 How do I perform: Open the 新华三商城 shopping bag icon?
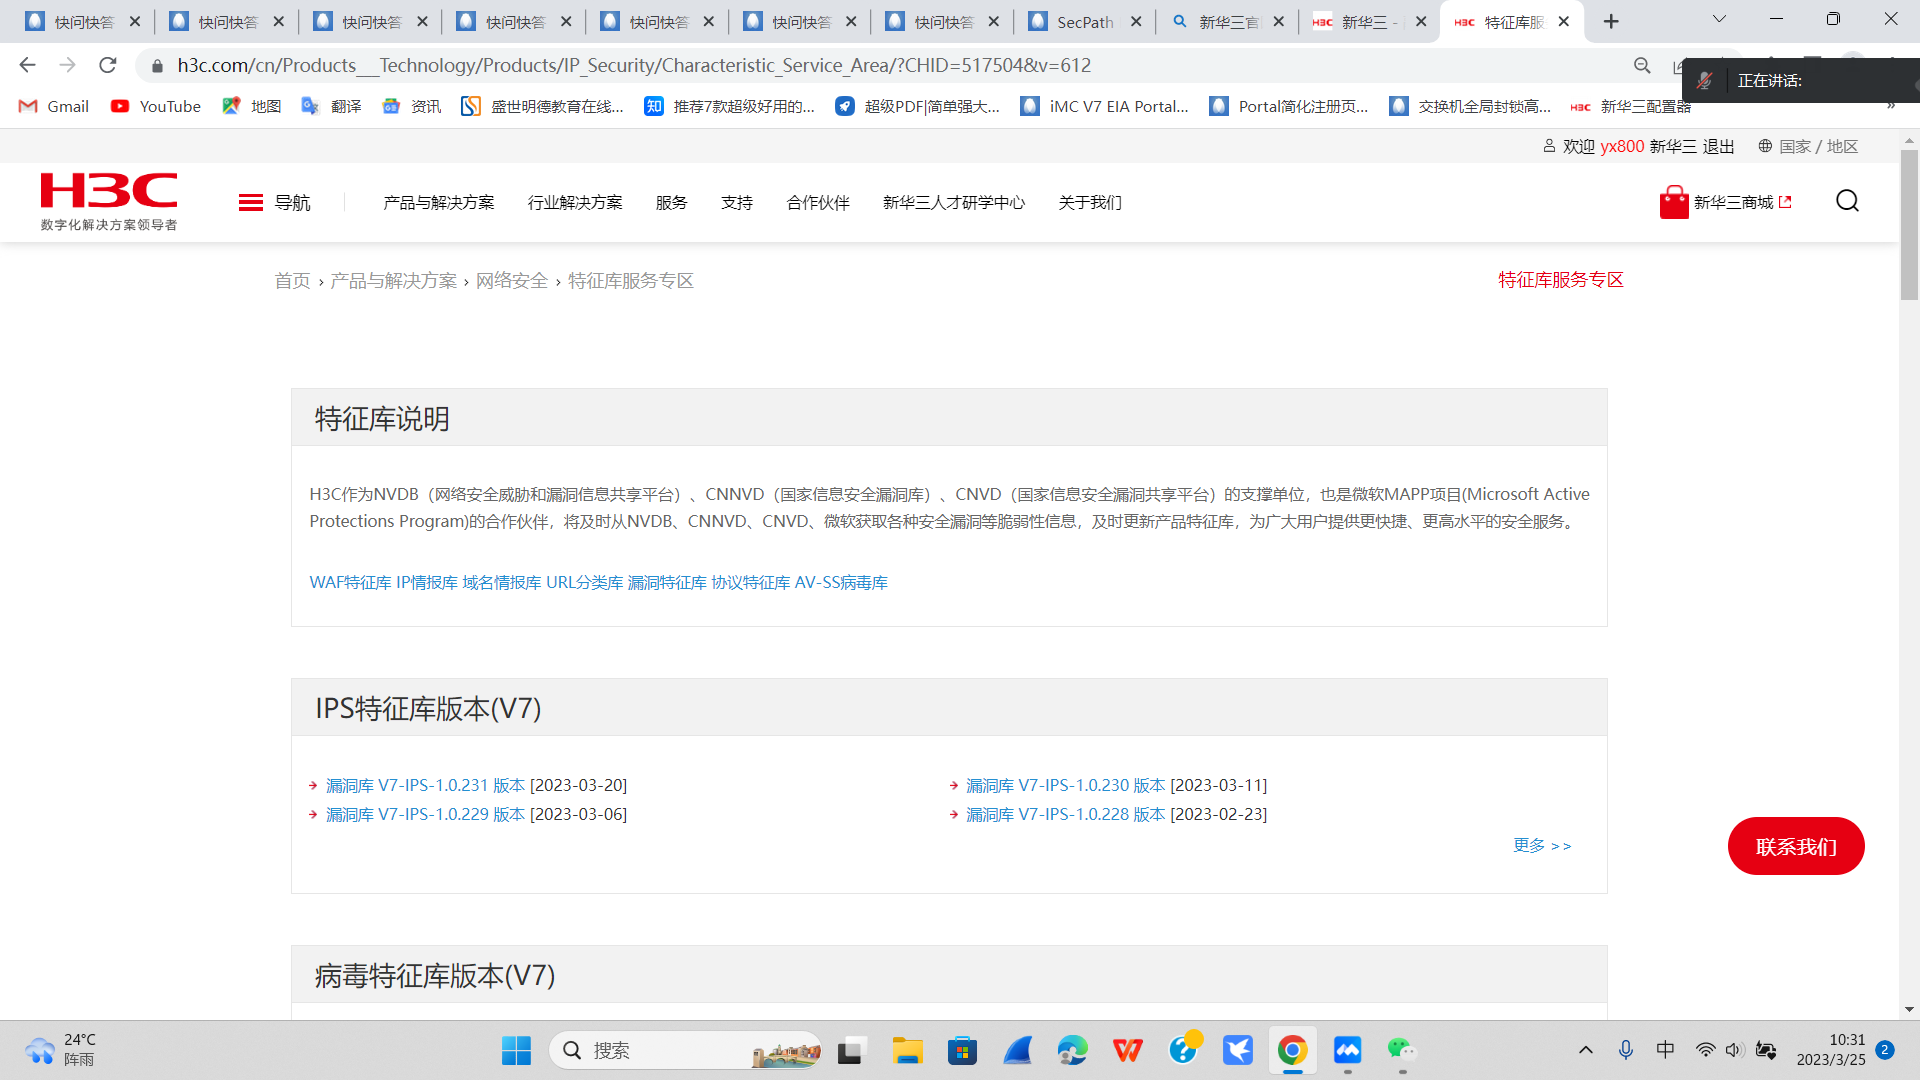coord(1673,202)
